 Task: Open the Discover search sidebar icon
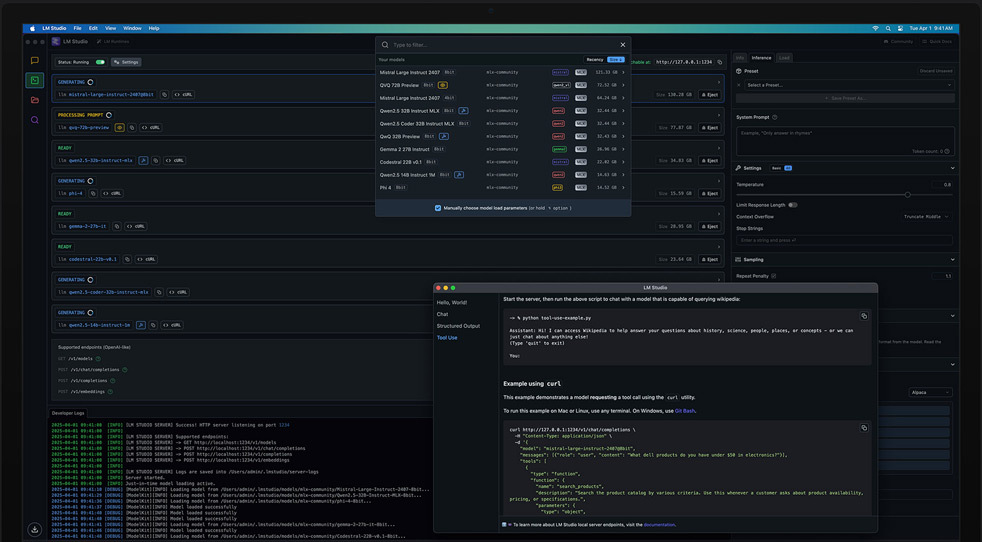[35, 120]
